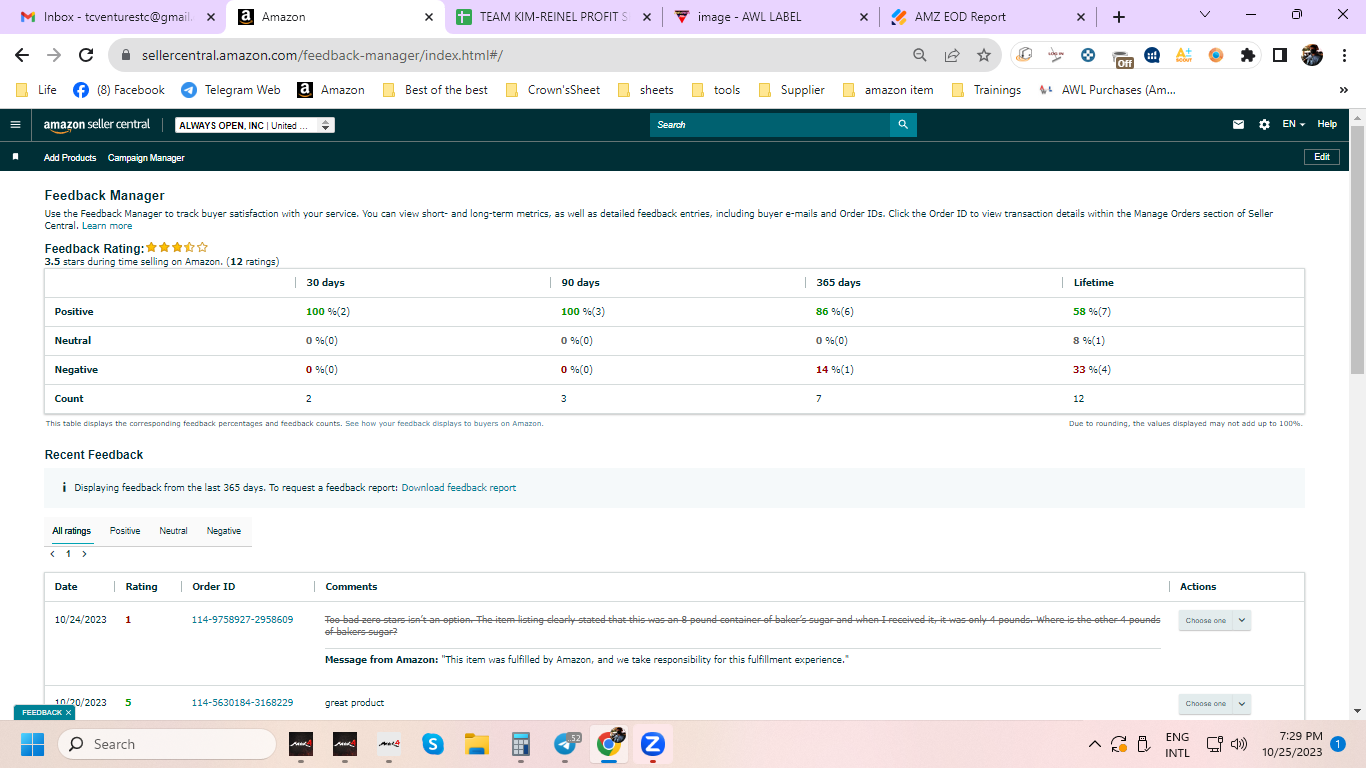The image size is (1366, 768).
Task: Open the Chrome three-dot menu
Action: [x=1343, y=55]
